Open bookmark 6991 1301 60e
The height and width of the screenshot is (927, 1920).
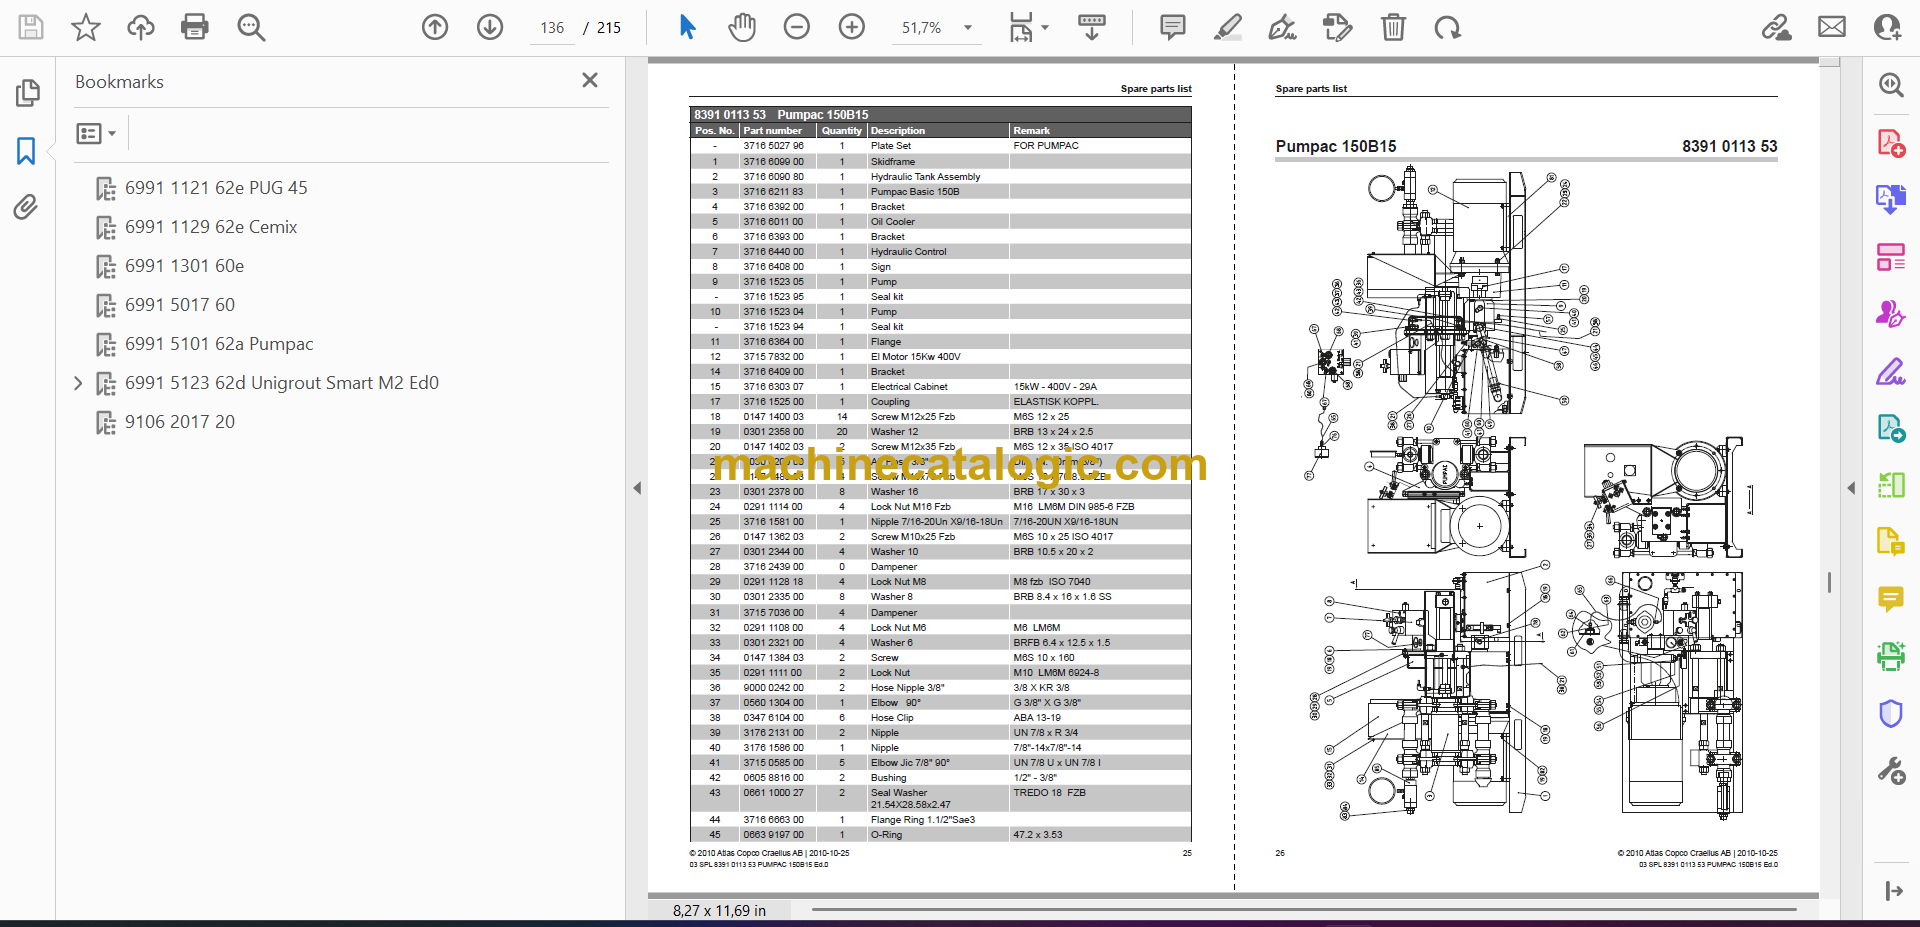click(184, 266)
